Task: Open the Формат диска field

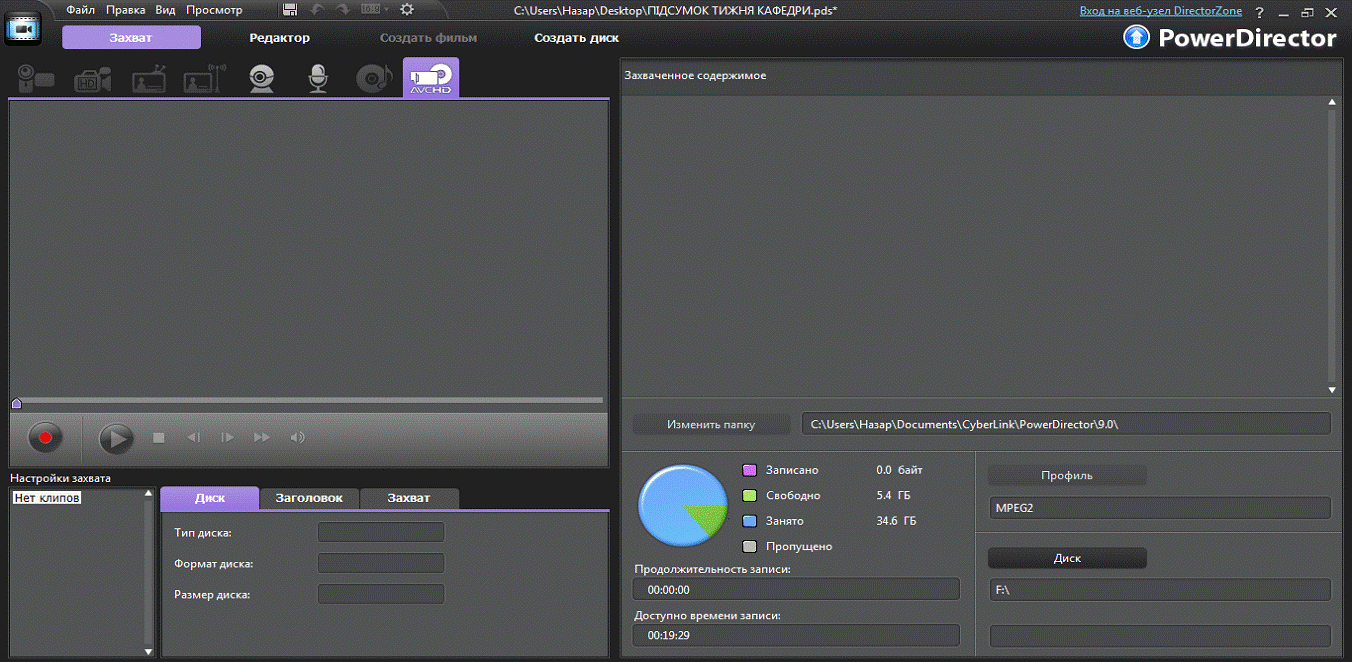Action: [380, 563]
